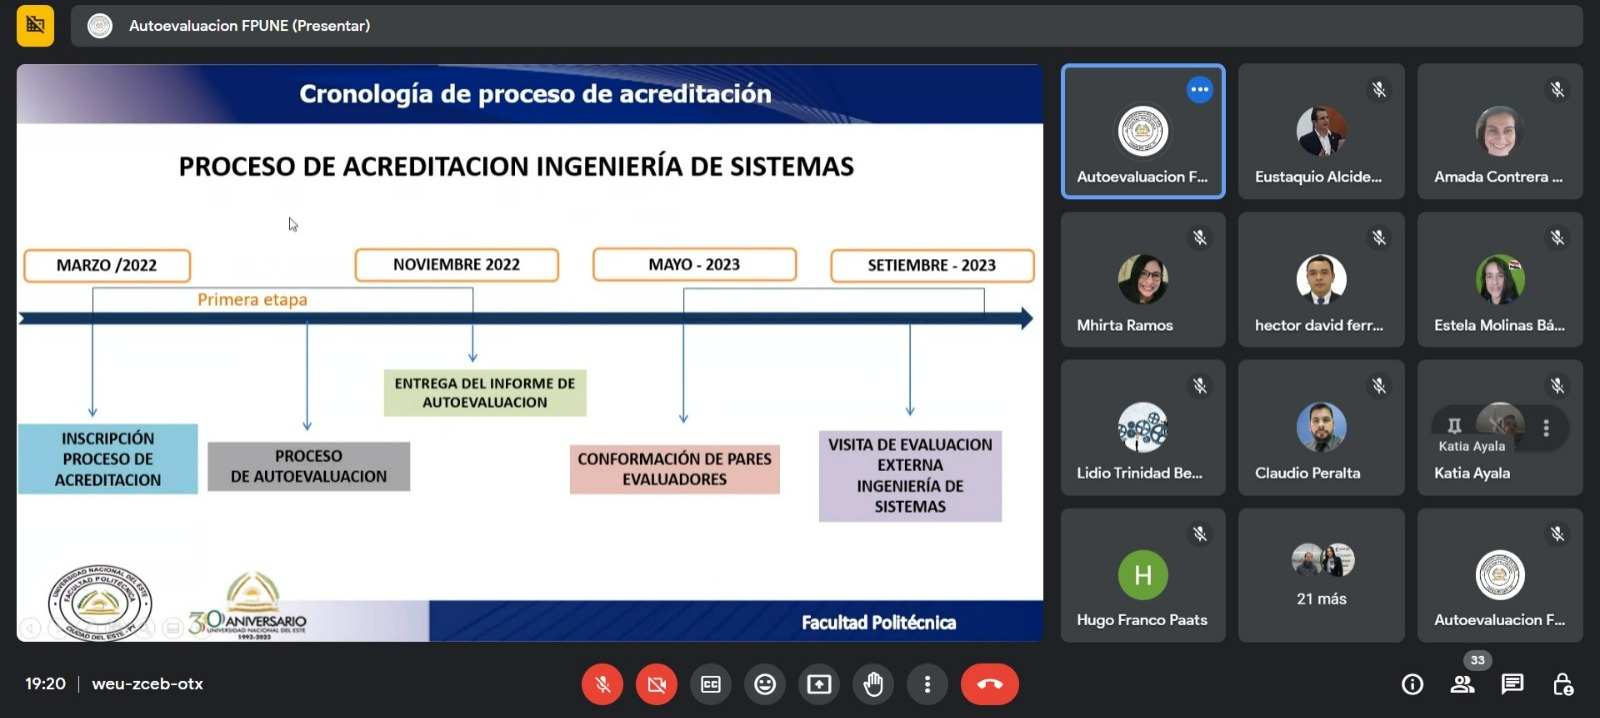
Task: Select Amada Contrera's avatar thumbnail
Action: (1500, 131)
